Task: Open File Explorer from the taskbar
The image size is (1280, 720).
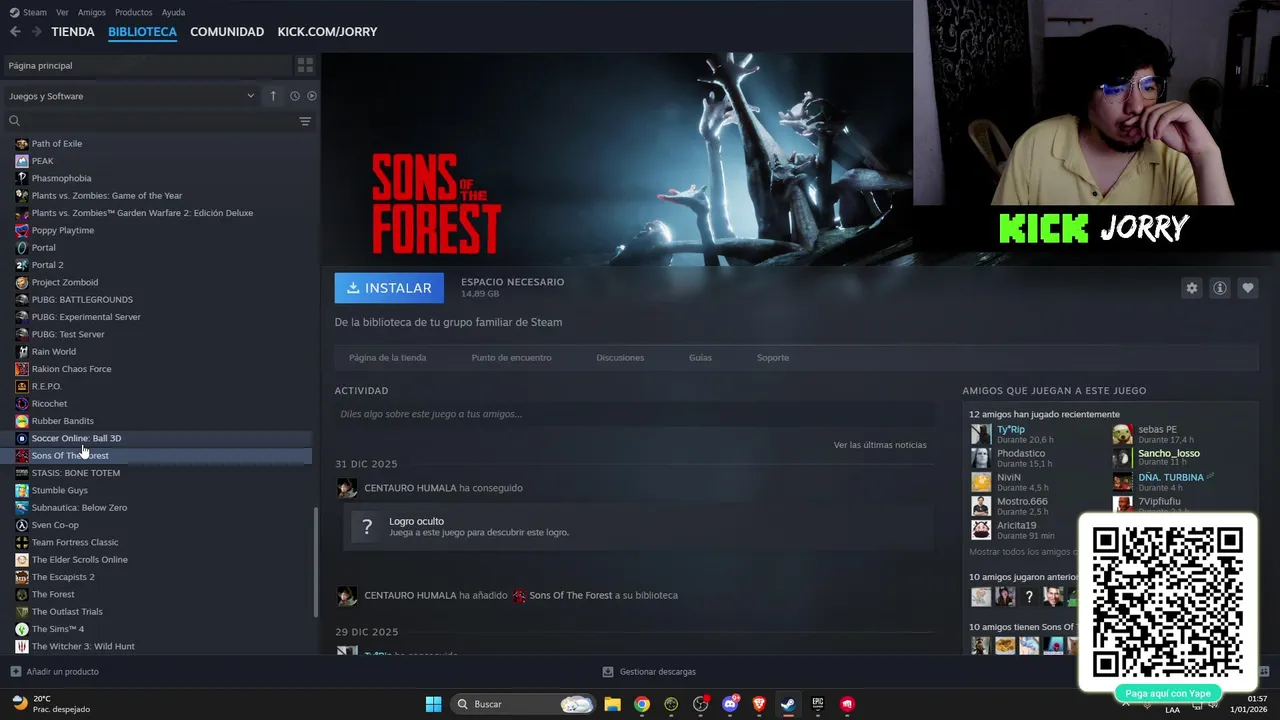Action: (x=613, y=704)
